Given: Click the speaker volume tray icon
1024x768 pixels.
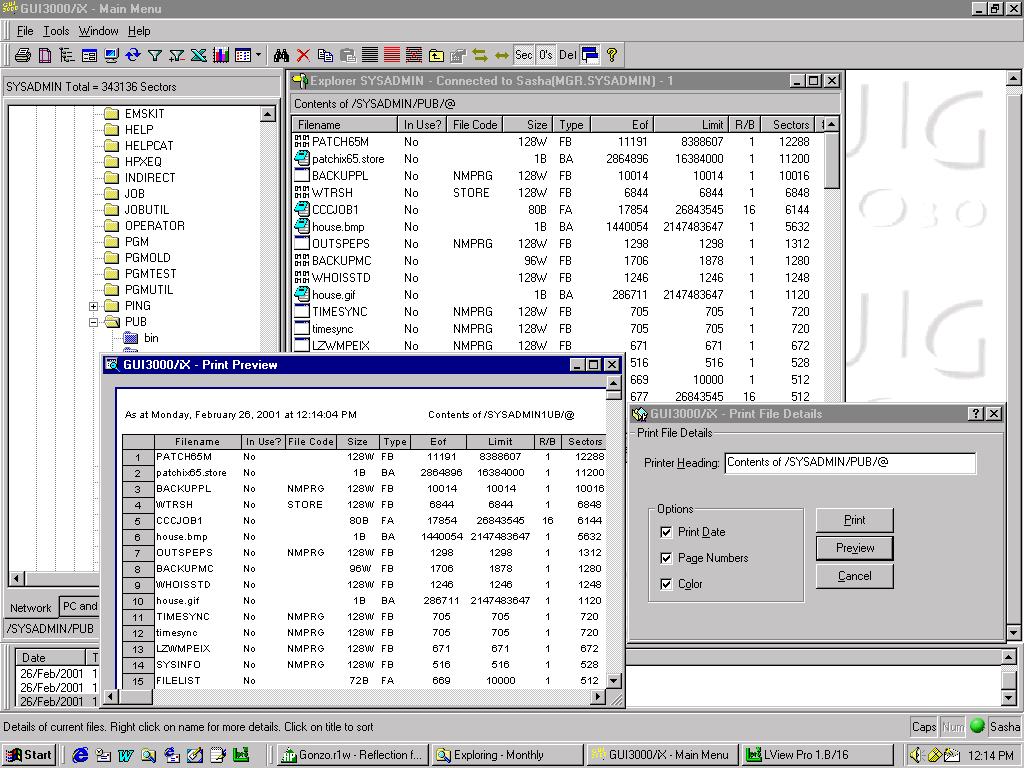Looking at the screenshot, I should click(x=916, y=755).
